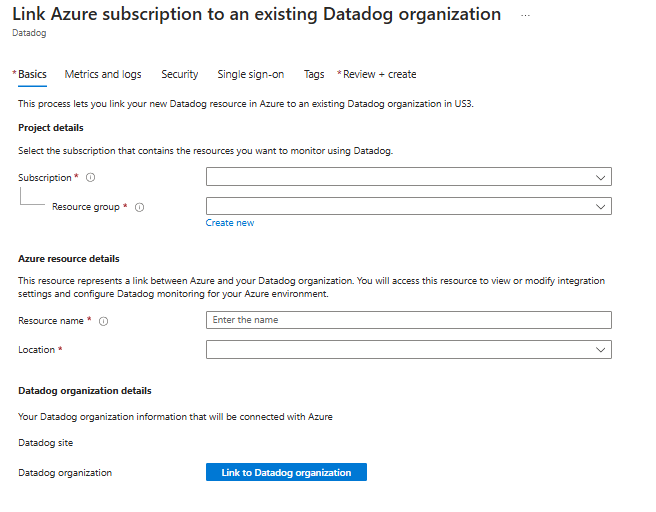Open the Location dropdown
656x512 pixels.
pyautogui.click(x=409, y=350)
